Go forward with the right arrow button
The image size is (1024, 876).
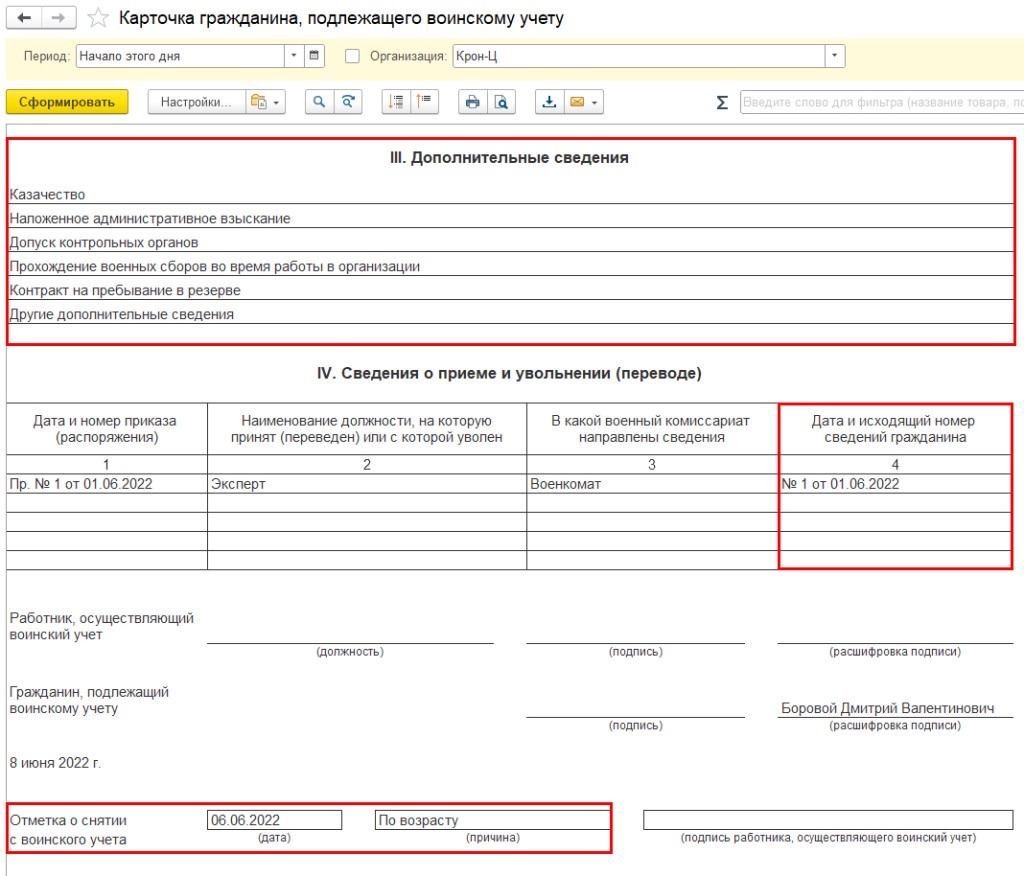point(59,18)
